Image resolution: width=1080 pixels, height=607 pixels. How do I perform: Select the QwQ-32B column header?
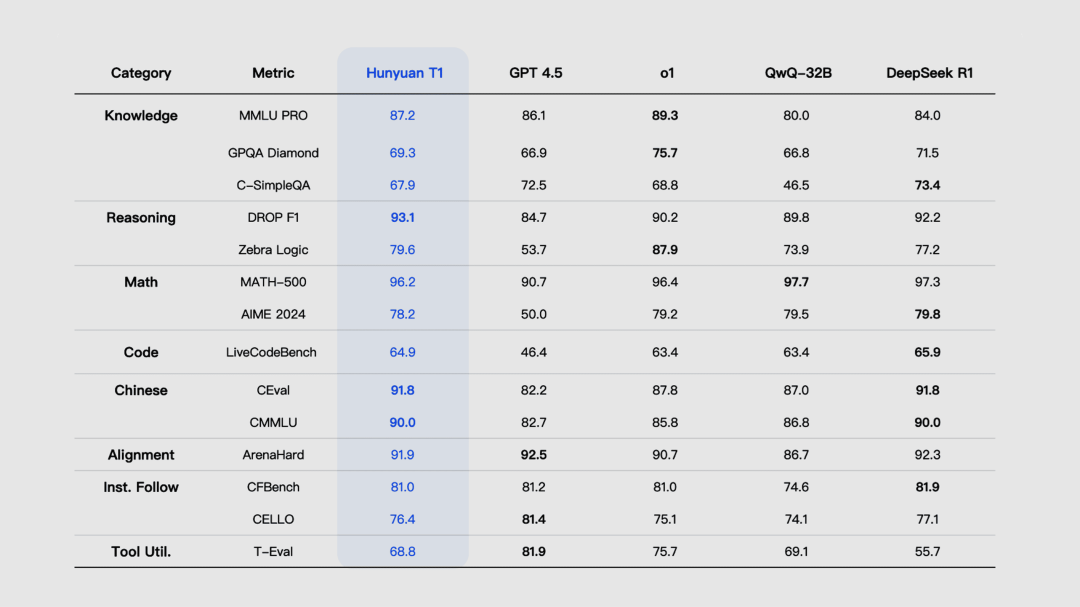point(798,73)
